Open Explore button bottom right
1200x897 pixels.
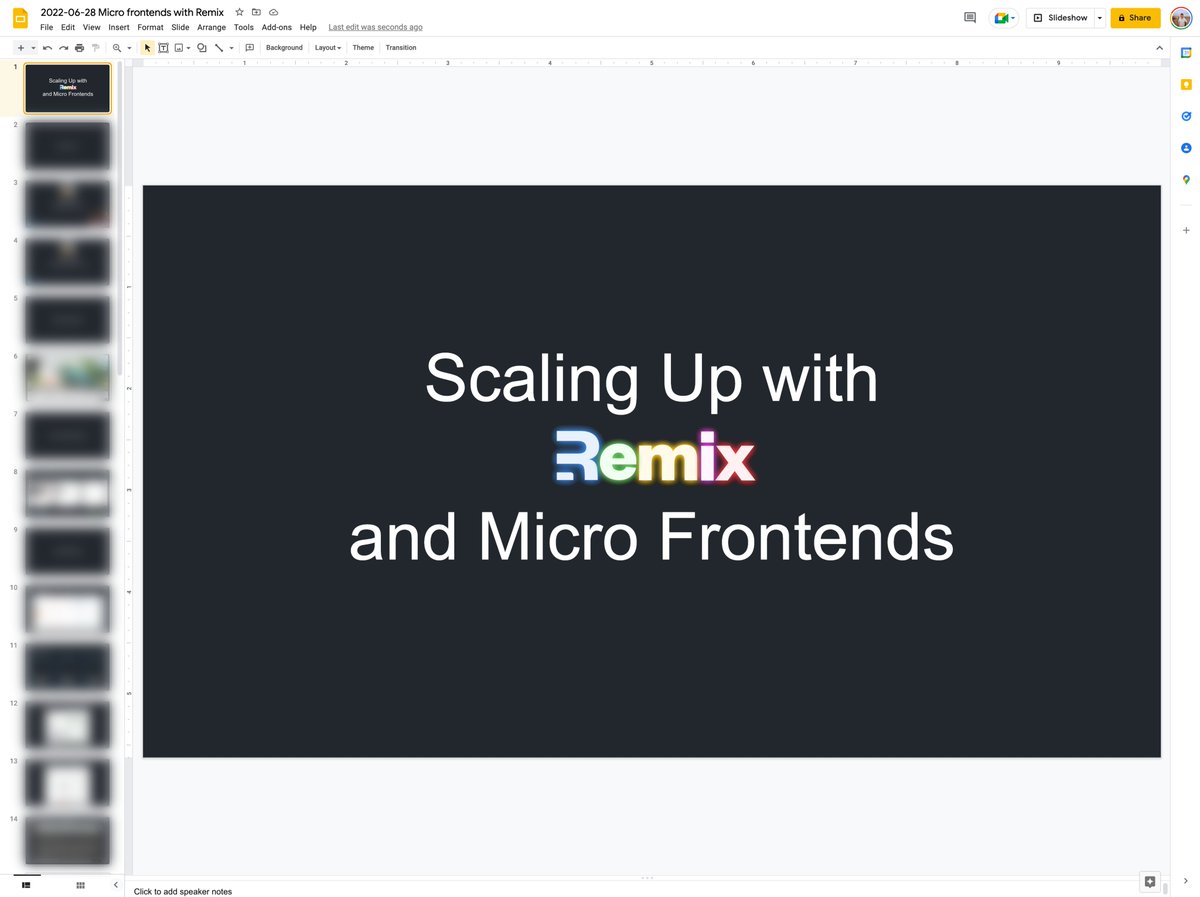[1150, 882]
